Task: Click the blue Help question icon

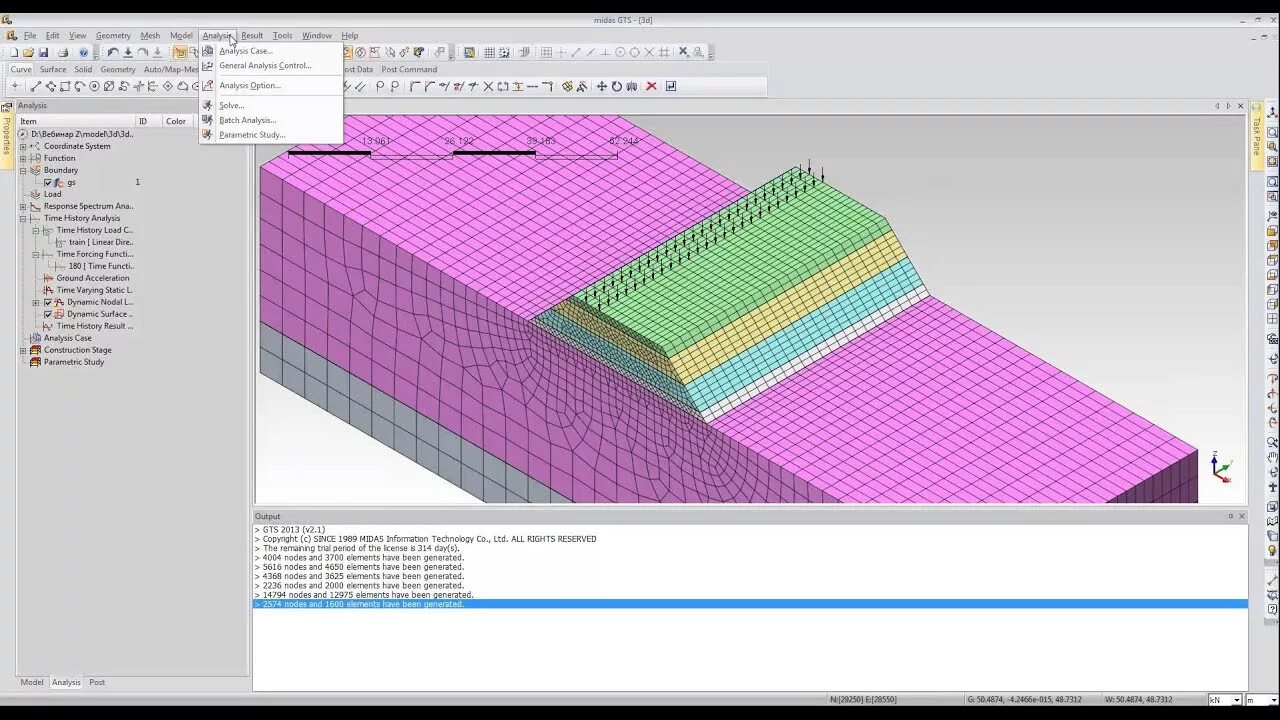Action: pyautogui.click(x=83, y=52)
